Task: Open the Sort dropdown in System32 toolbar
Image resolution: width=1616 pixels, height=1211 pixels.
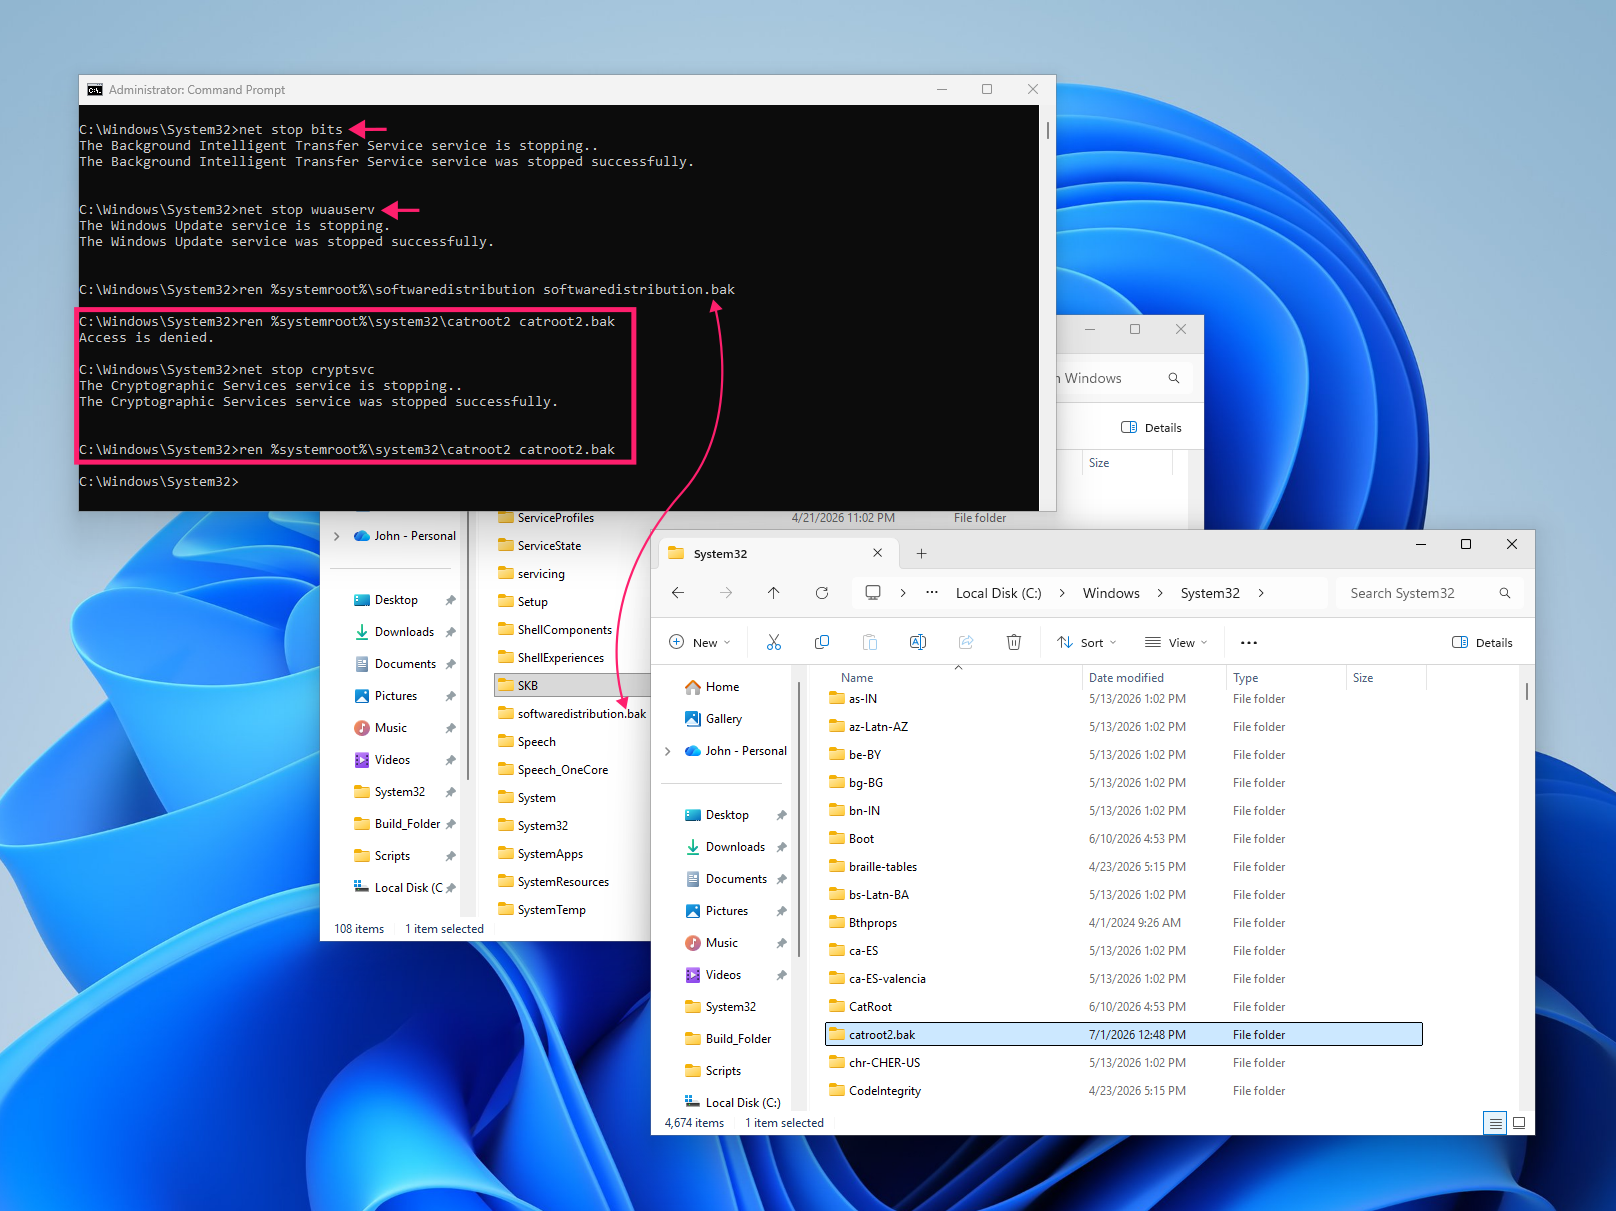Action: pos(1087,643)
